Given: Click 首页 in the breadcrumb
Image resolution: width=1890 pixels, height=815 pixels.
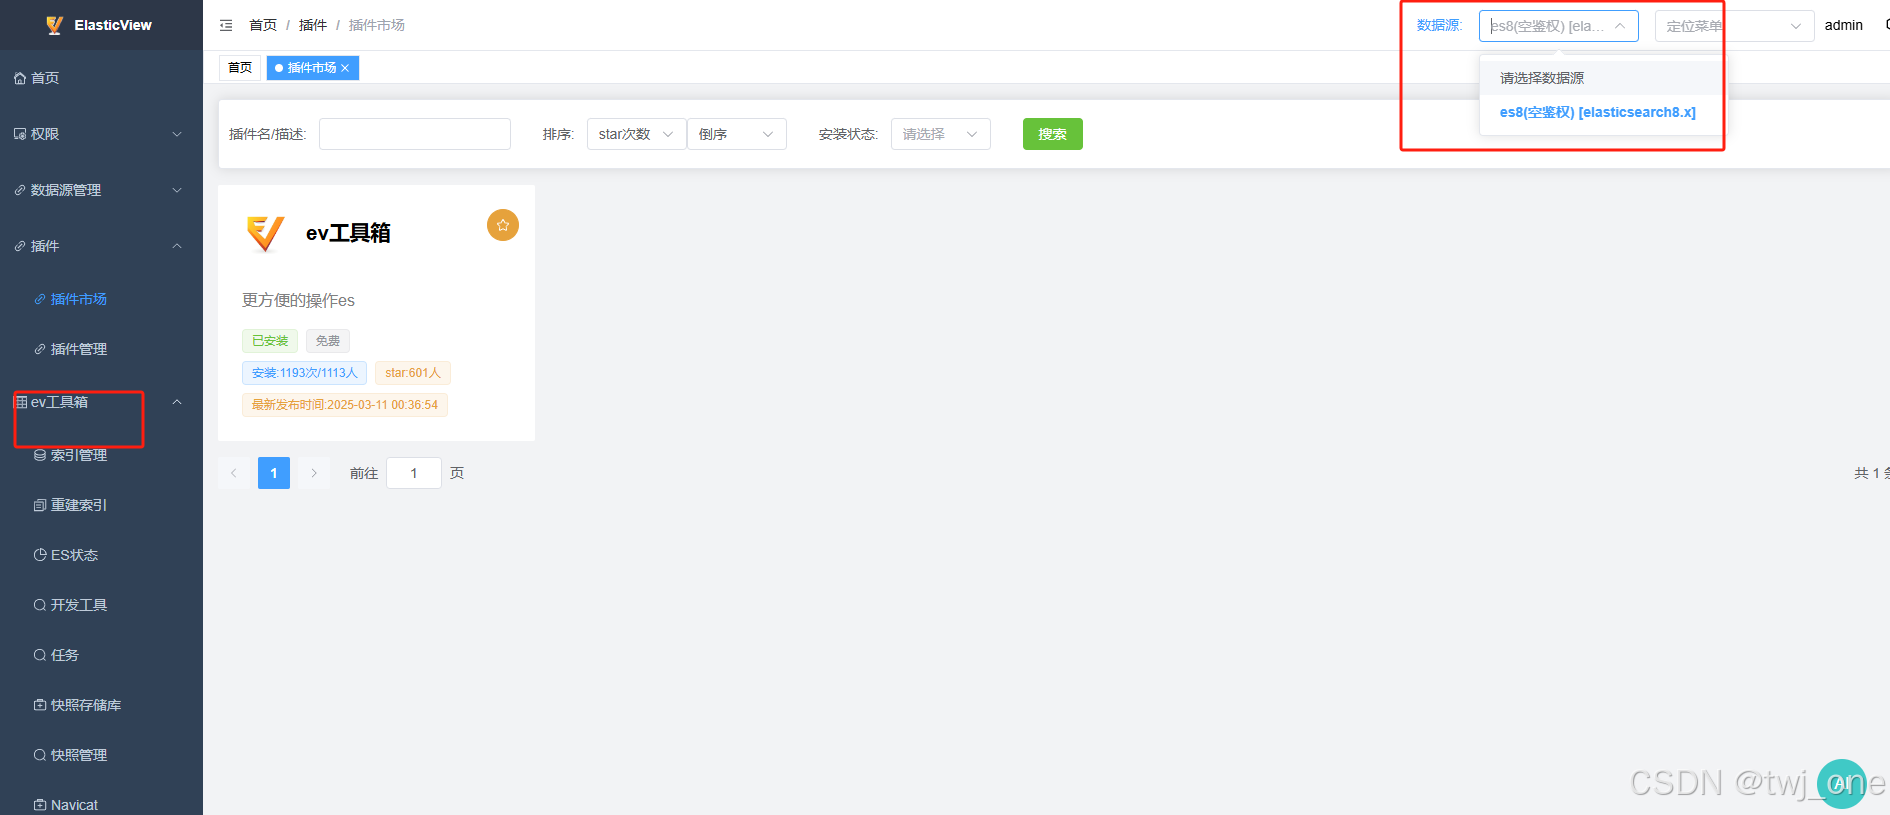Looking at the screenshot, I should (263, 25).
